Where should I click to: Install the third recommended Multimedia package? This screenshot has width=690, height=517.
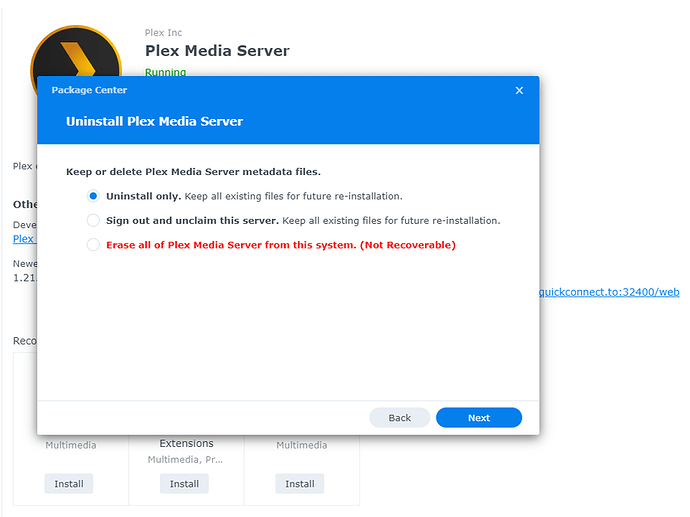pyautogui.click(x=300, y=484)
